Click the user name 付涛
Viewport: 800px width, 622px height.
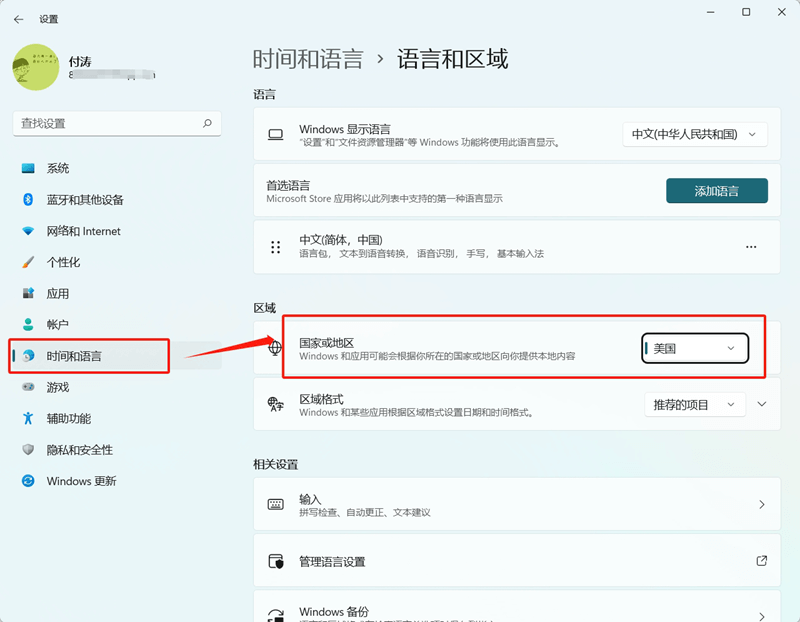point(80,62)
